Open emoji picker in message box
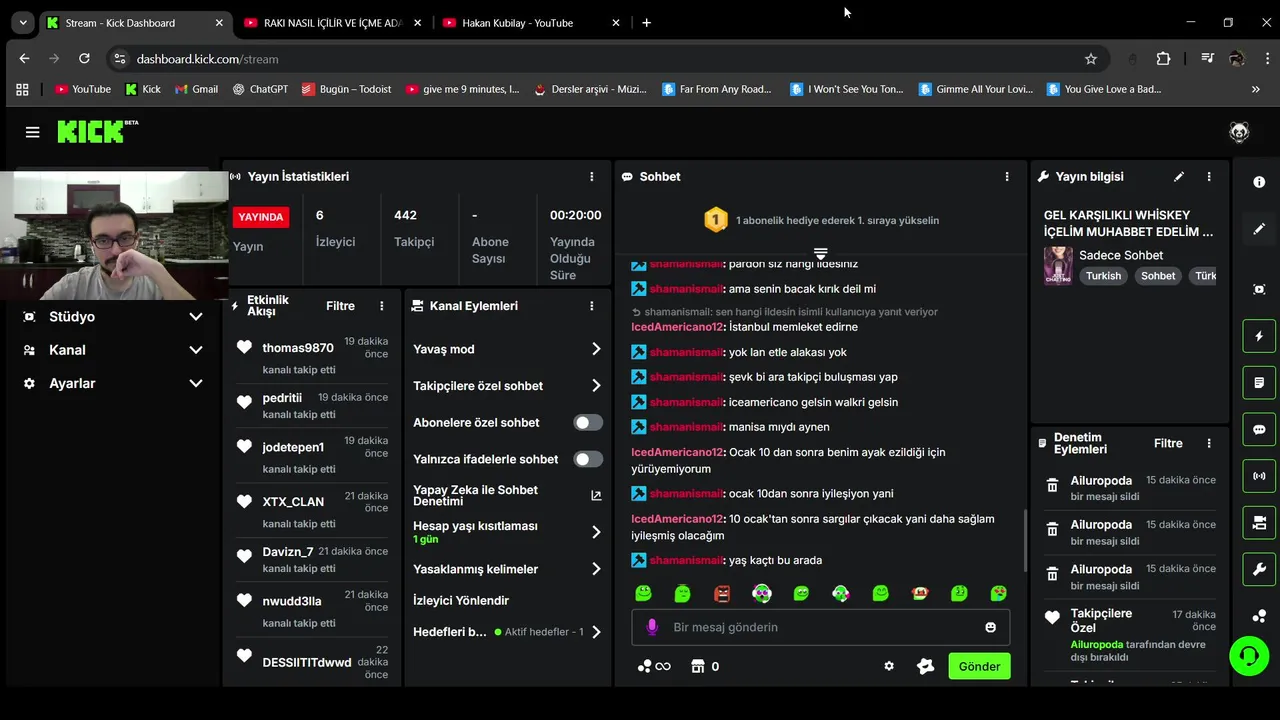Screen dimensions: 1280x720 [x=991, y=627]
